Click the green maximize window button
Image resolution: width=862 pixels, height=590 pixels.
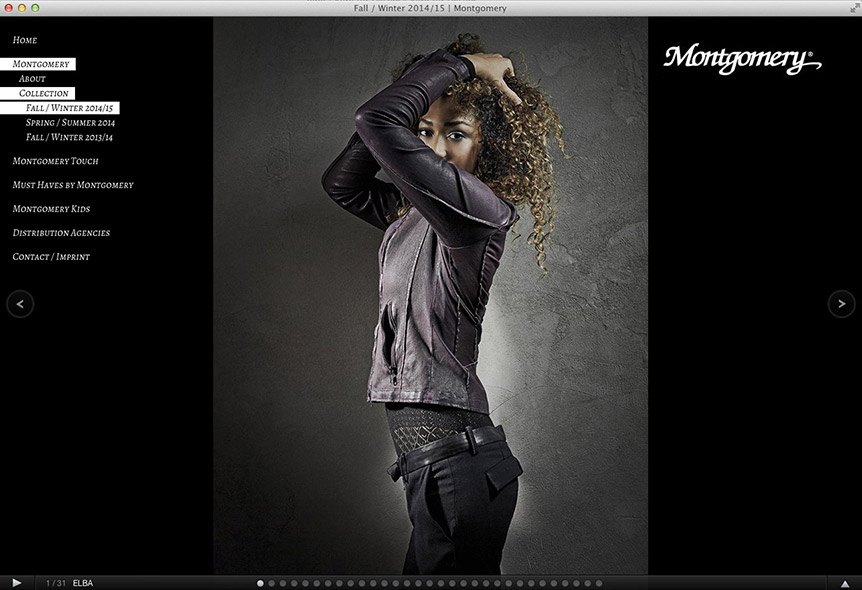35,8
